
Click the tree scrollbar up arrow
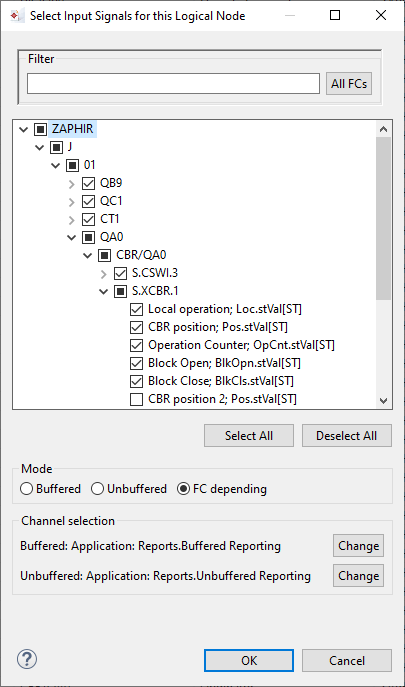[383, 129]
